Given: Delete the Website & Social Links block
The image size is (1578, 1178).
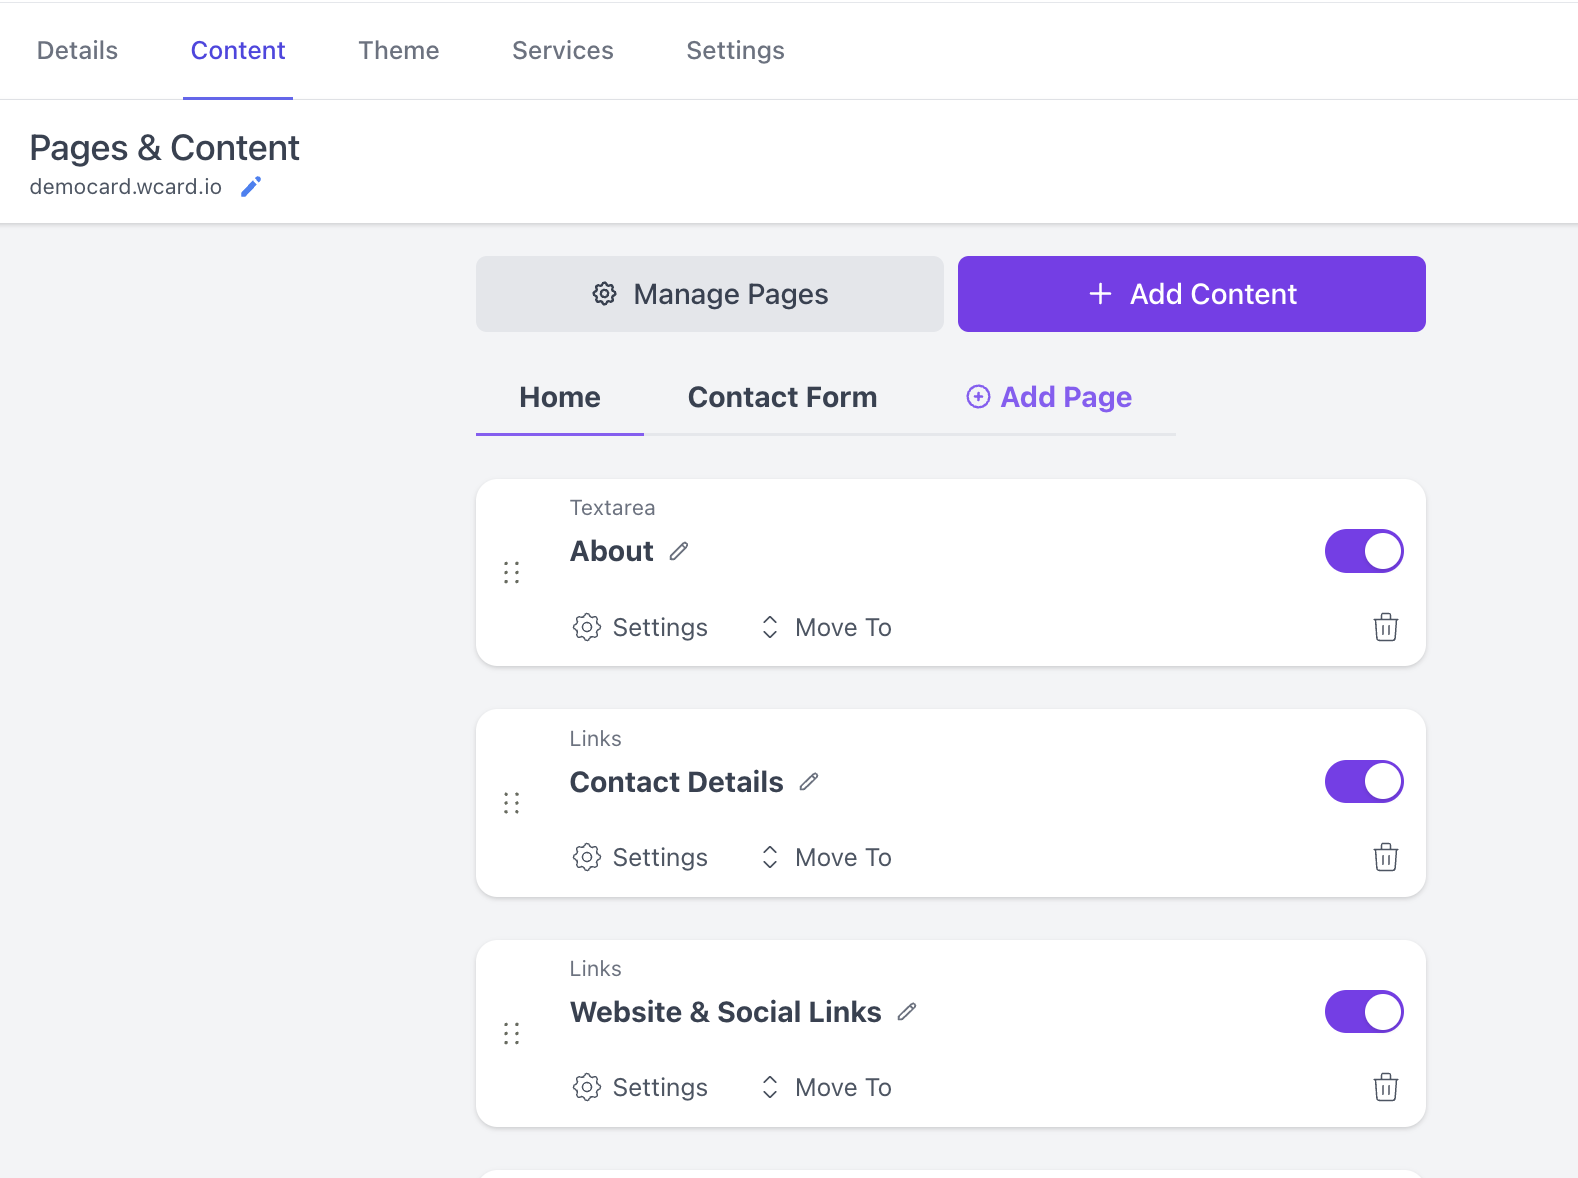Looking at the screenshot, I should 1385,1087.
